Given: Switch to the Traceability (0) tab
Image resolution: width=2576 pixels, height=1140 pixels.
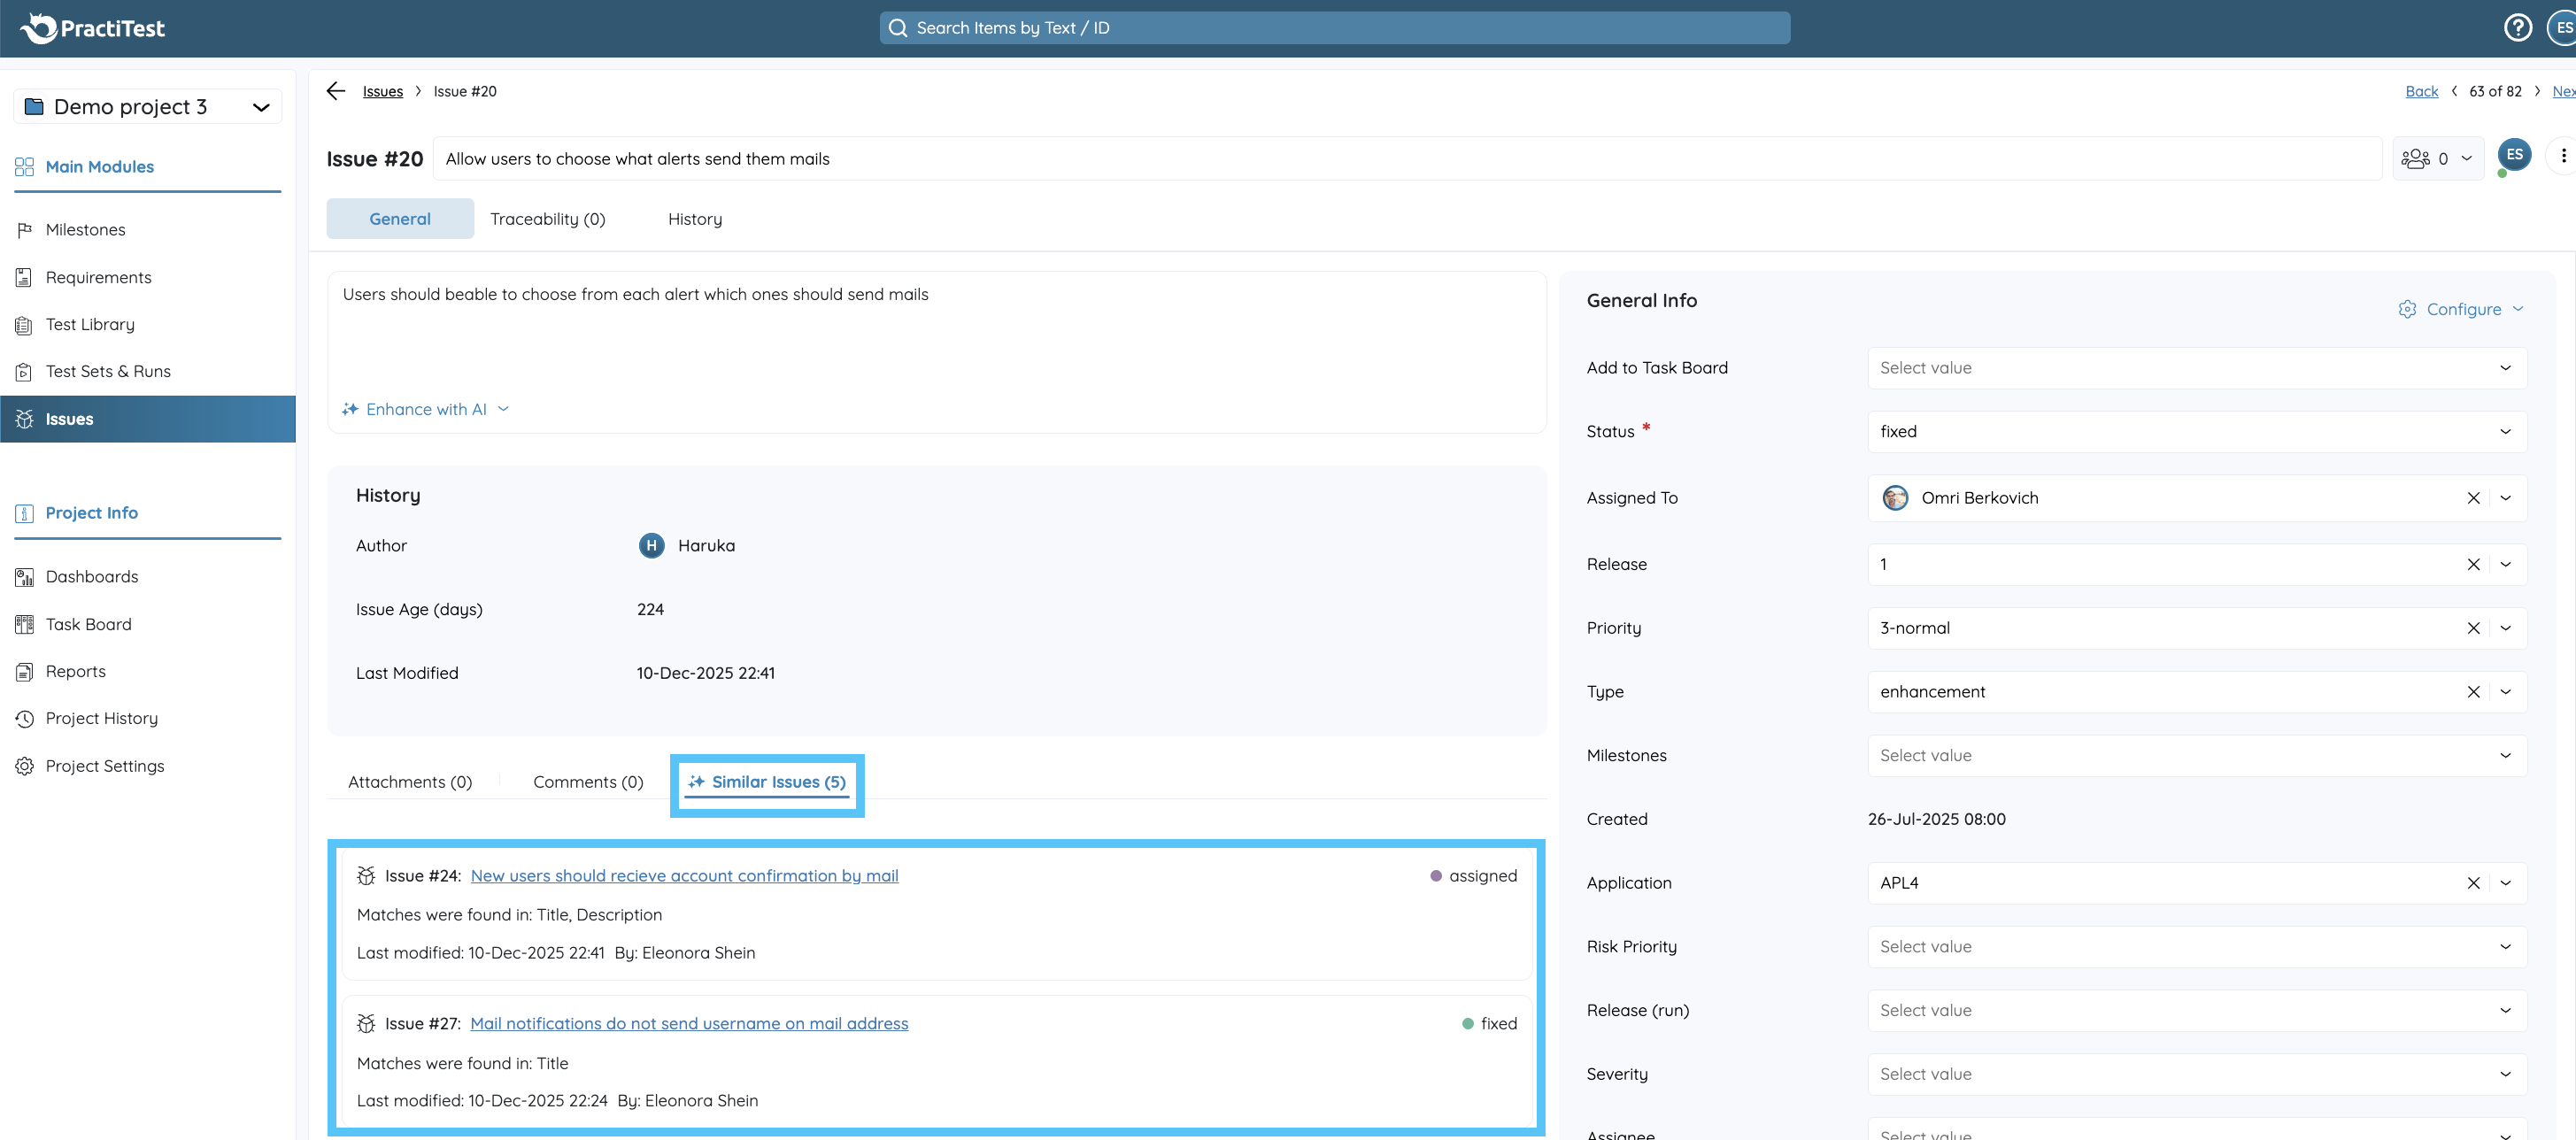Looking at the screenshot, I should (x=547, y=219).
